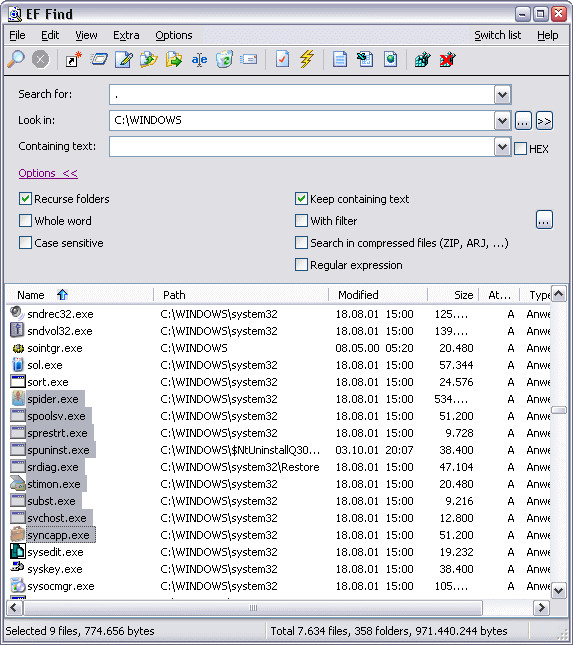This screenshot has height=645, width=573.
Task: Open the Search for dropdown
Action: point(502,95)
